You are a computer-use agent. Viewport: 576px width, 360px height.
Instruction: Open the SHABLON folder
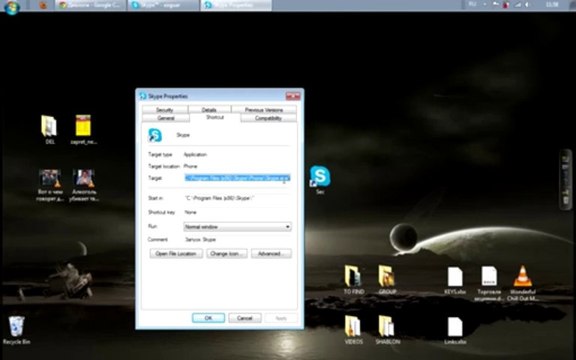tap(387, 330)
